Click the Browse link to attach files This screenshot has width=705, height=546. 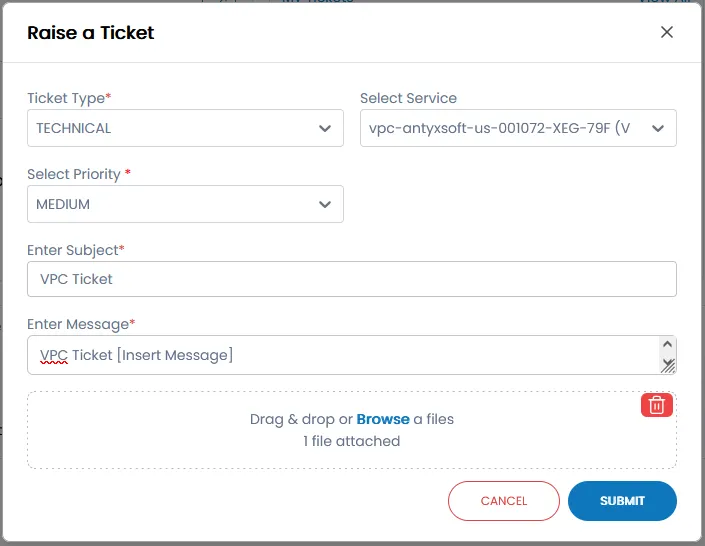(383, 419)
